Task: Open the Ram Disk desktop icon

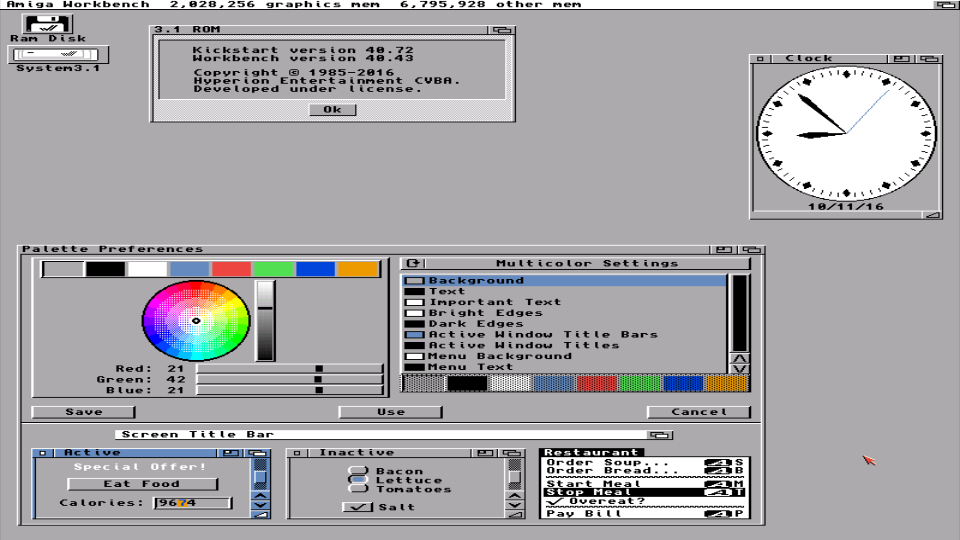Action: pyautogui.click(x=35, y=26)
